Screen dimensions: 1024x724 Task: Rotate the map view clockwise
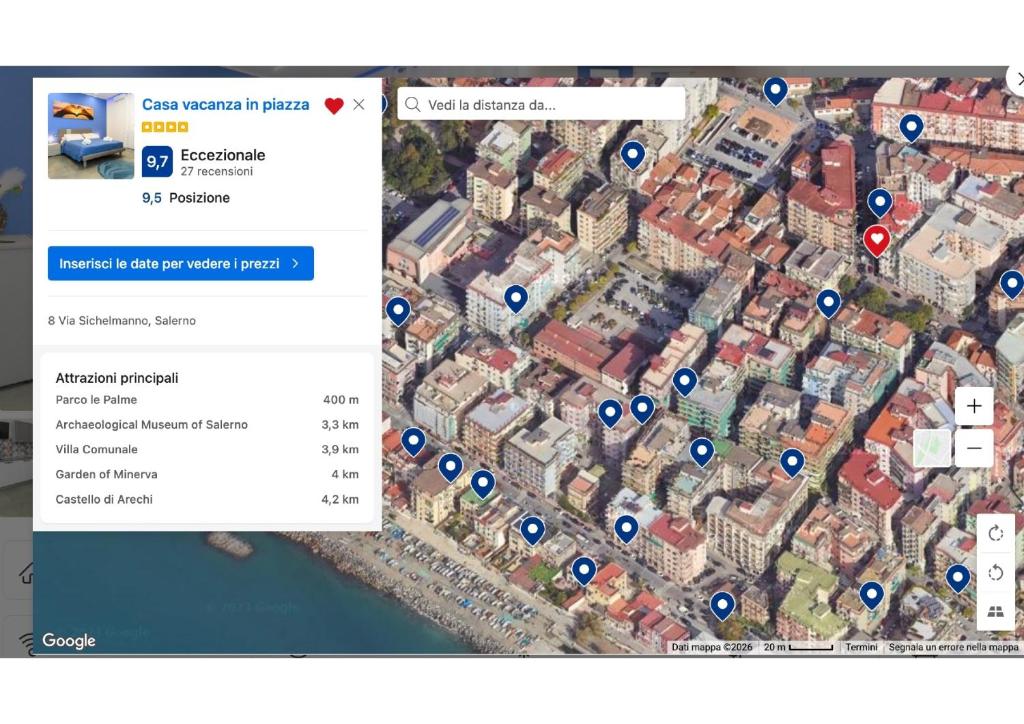pyautogui.click(x=995, y=533)
